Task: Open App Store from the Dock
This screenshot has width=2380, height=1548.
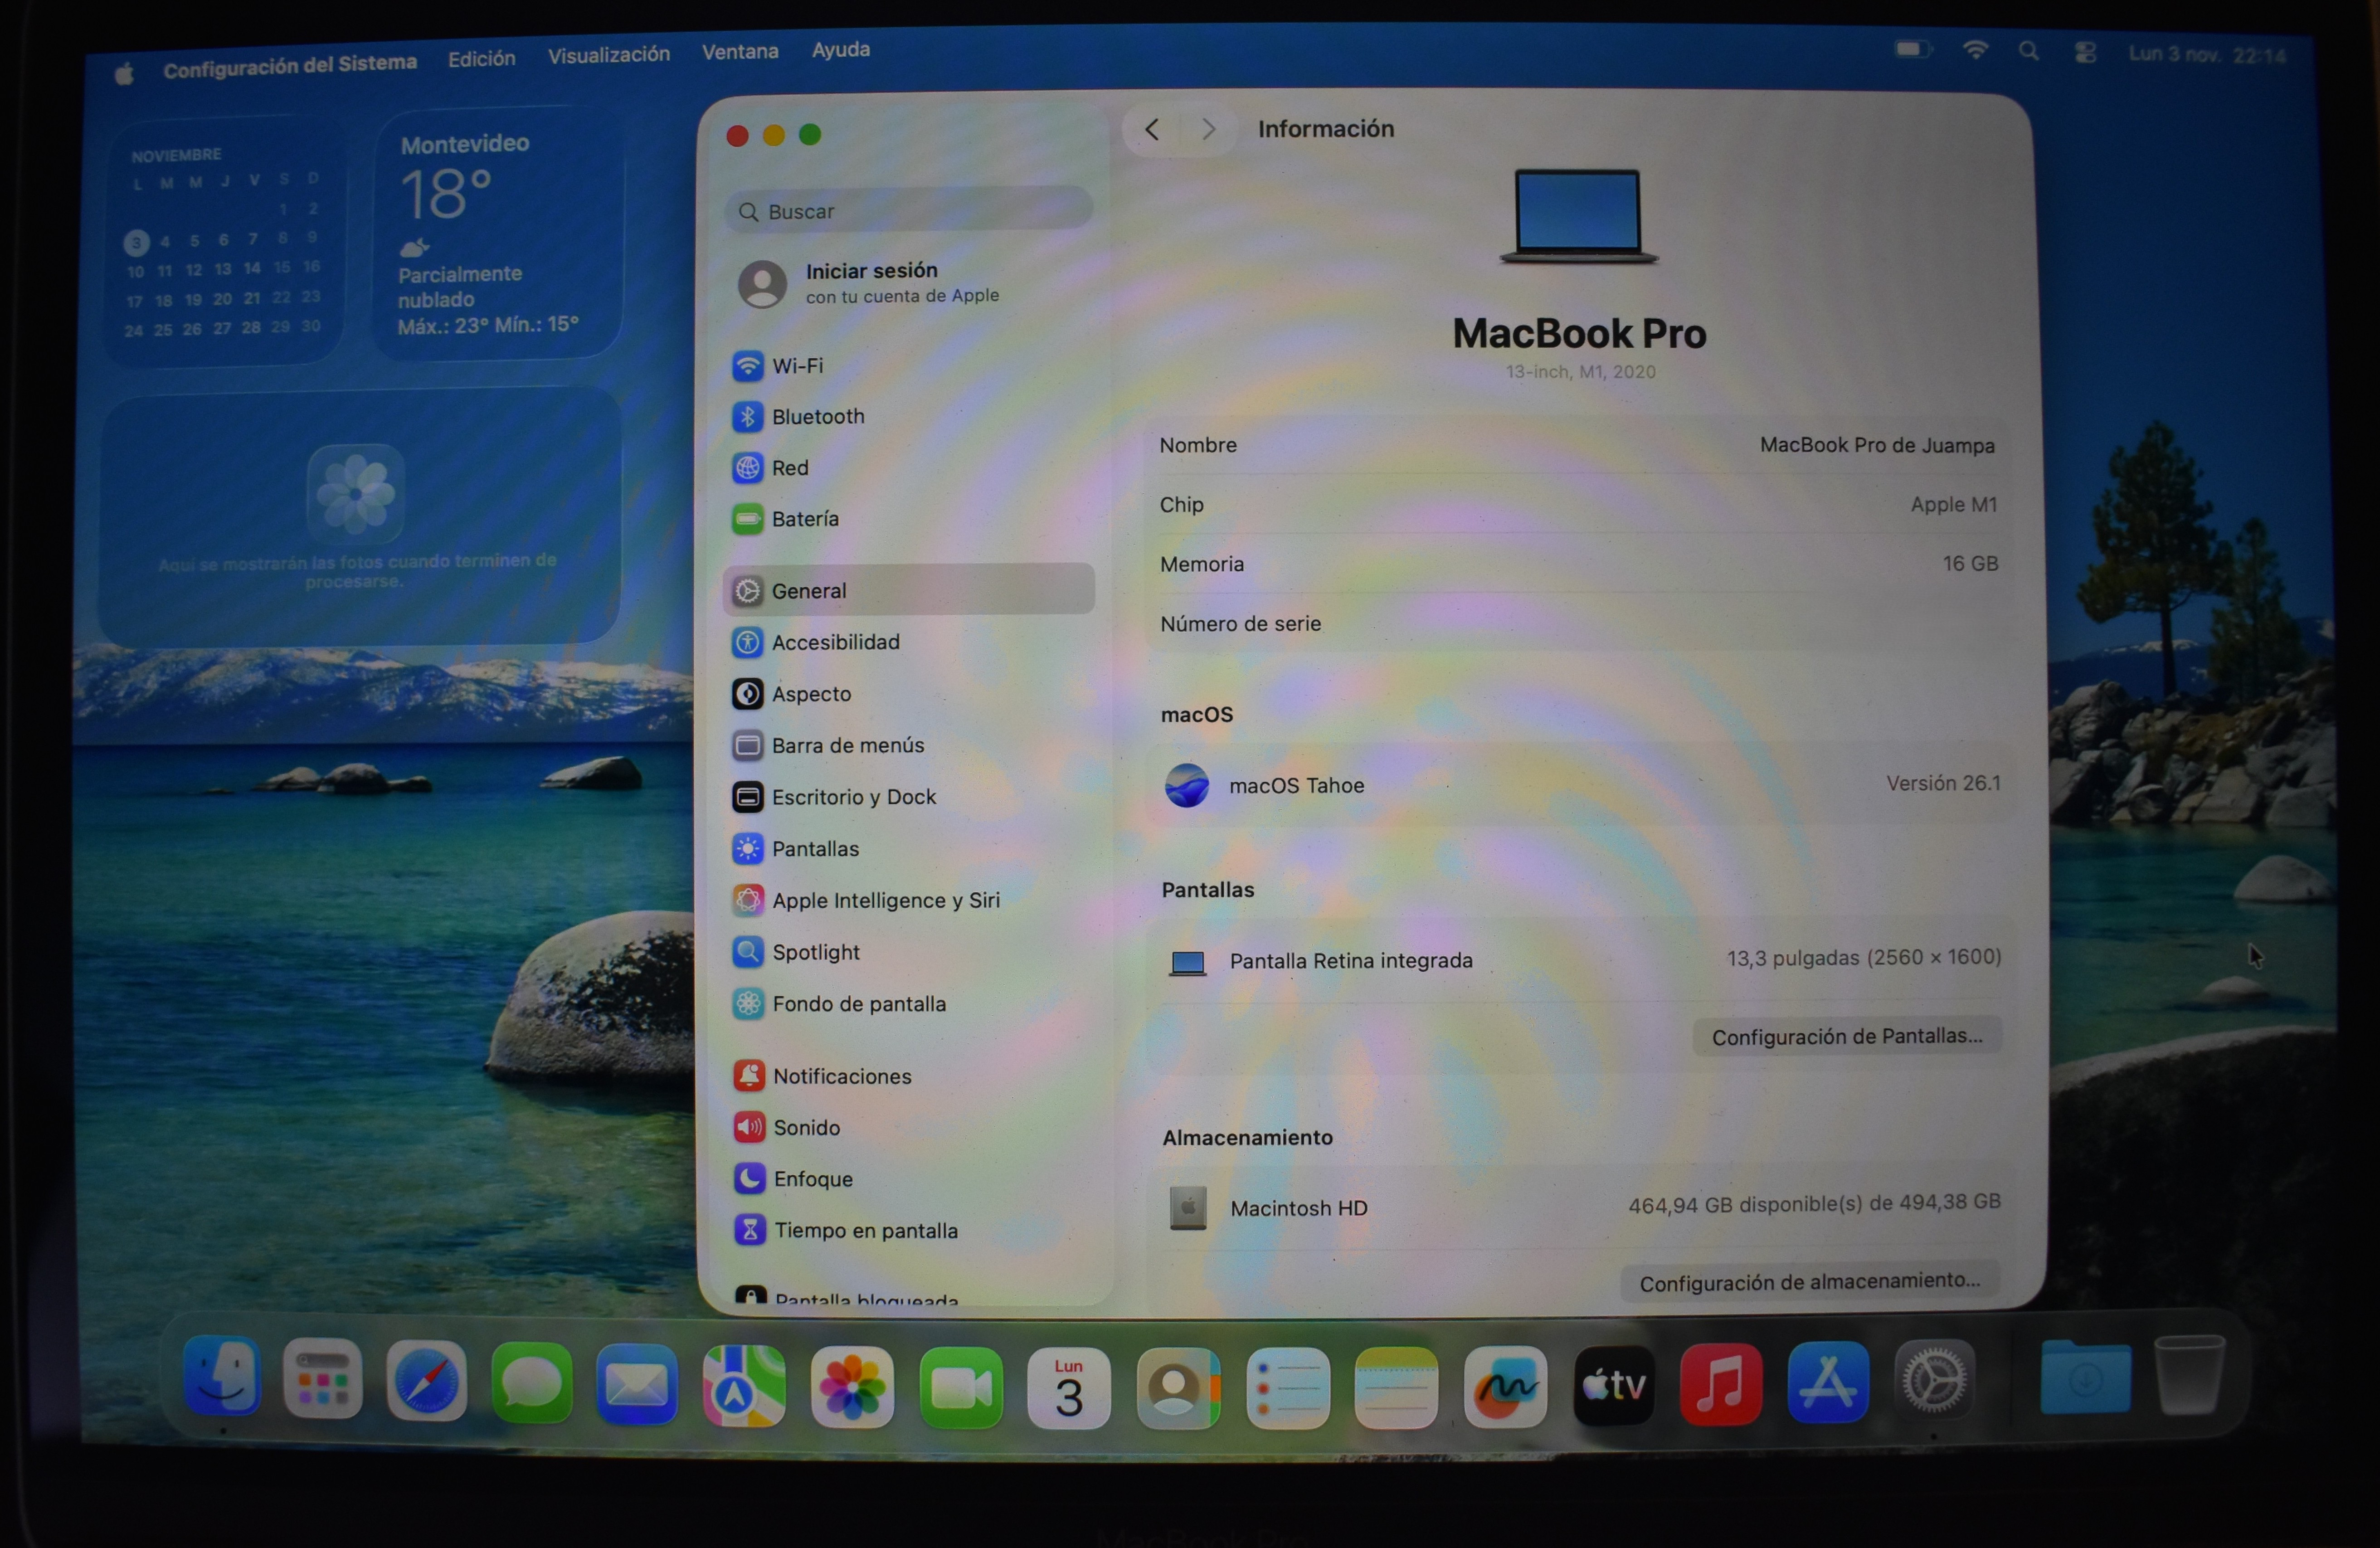Action: (x=1828, y=1382)
